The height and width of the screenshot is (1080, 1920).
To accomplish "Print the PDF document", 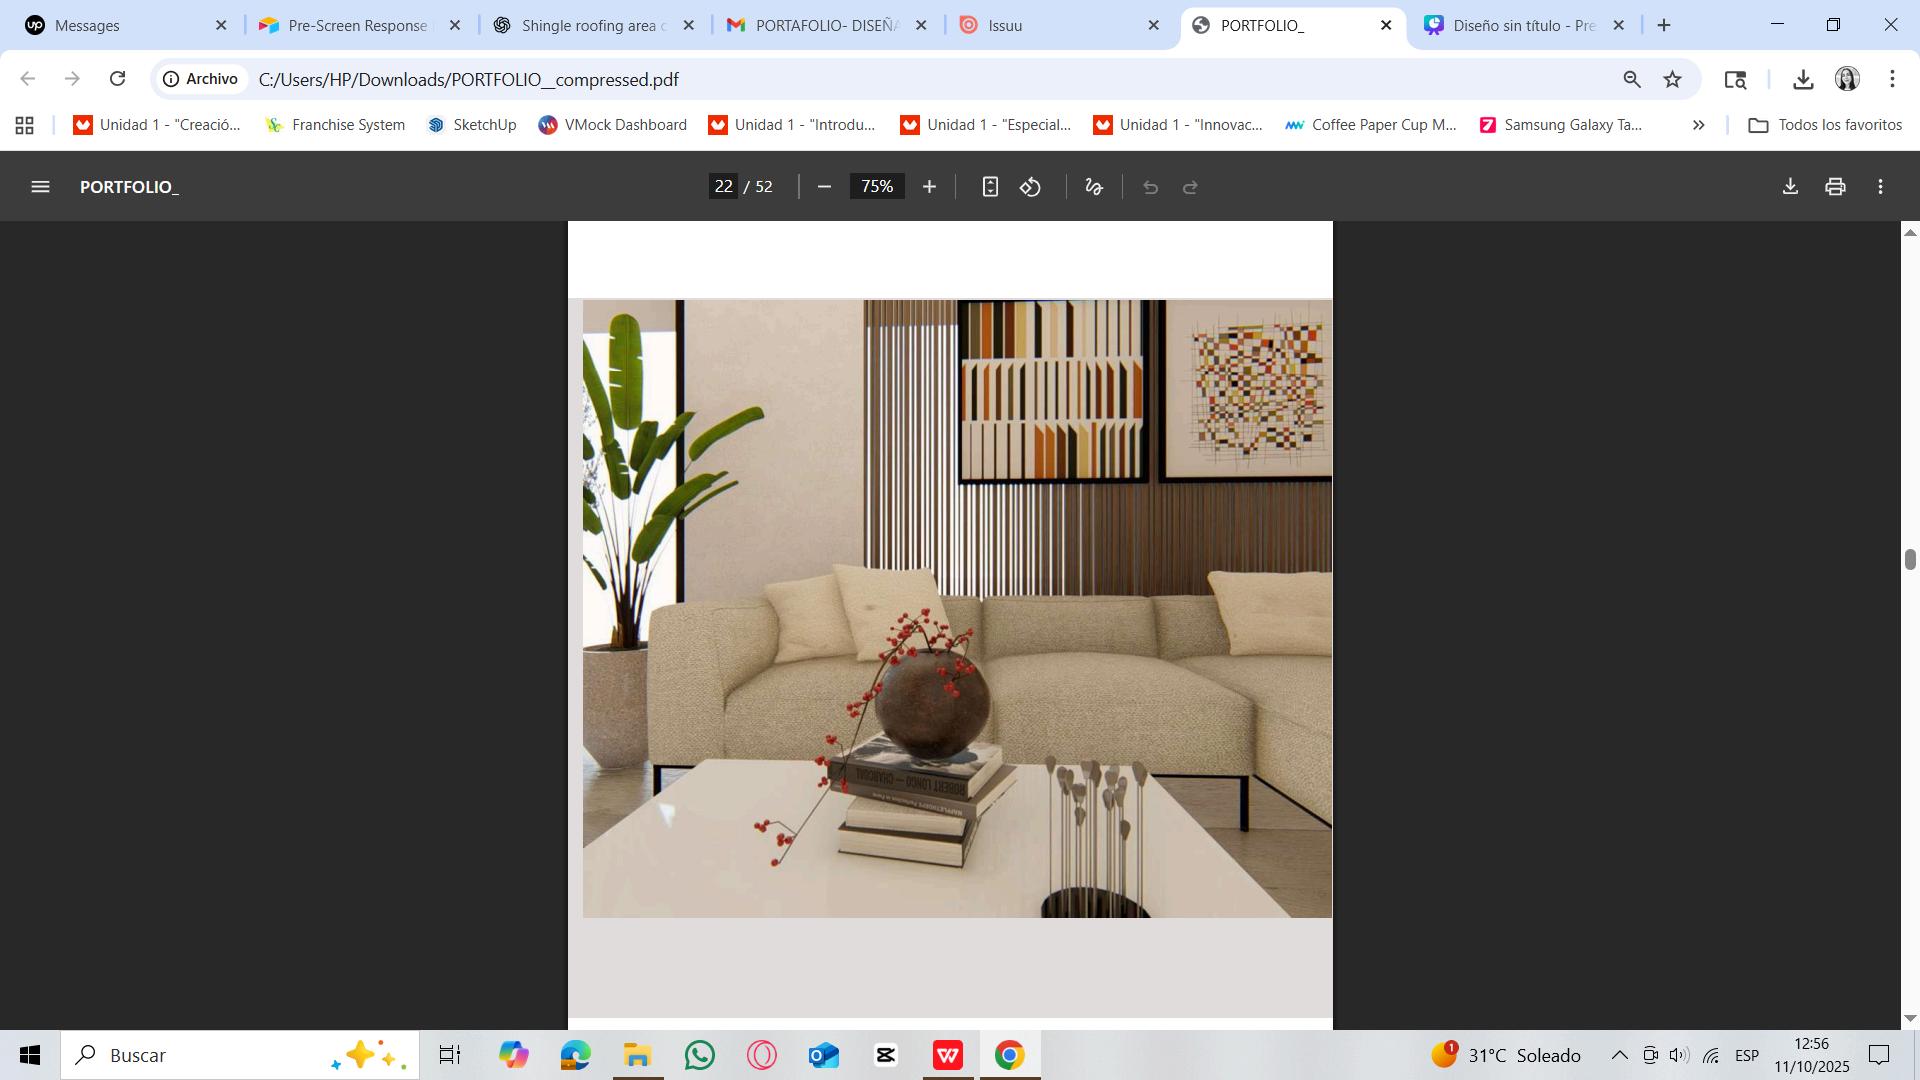I will (x=1835, y=187).
